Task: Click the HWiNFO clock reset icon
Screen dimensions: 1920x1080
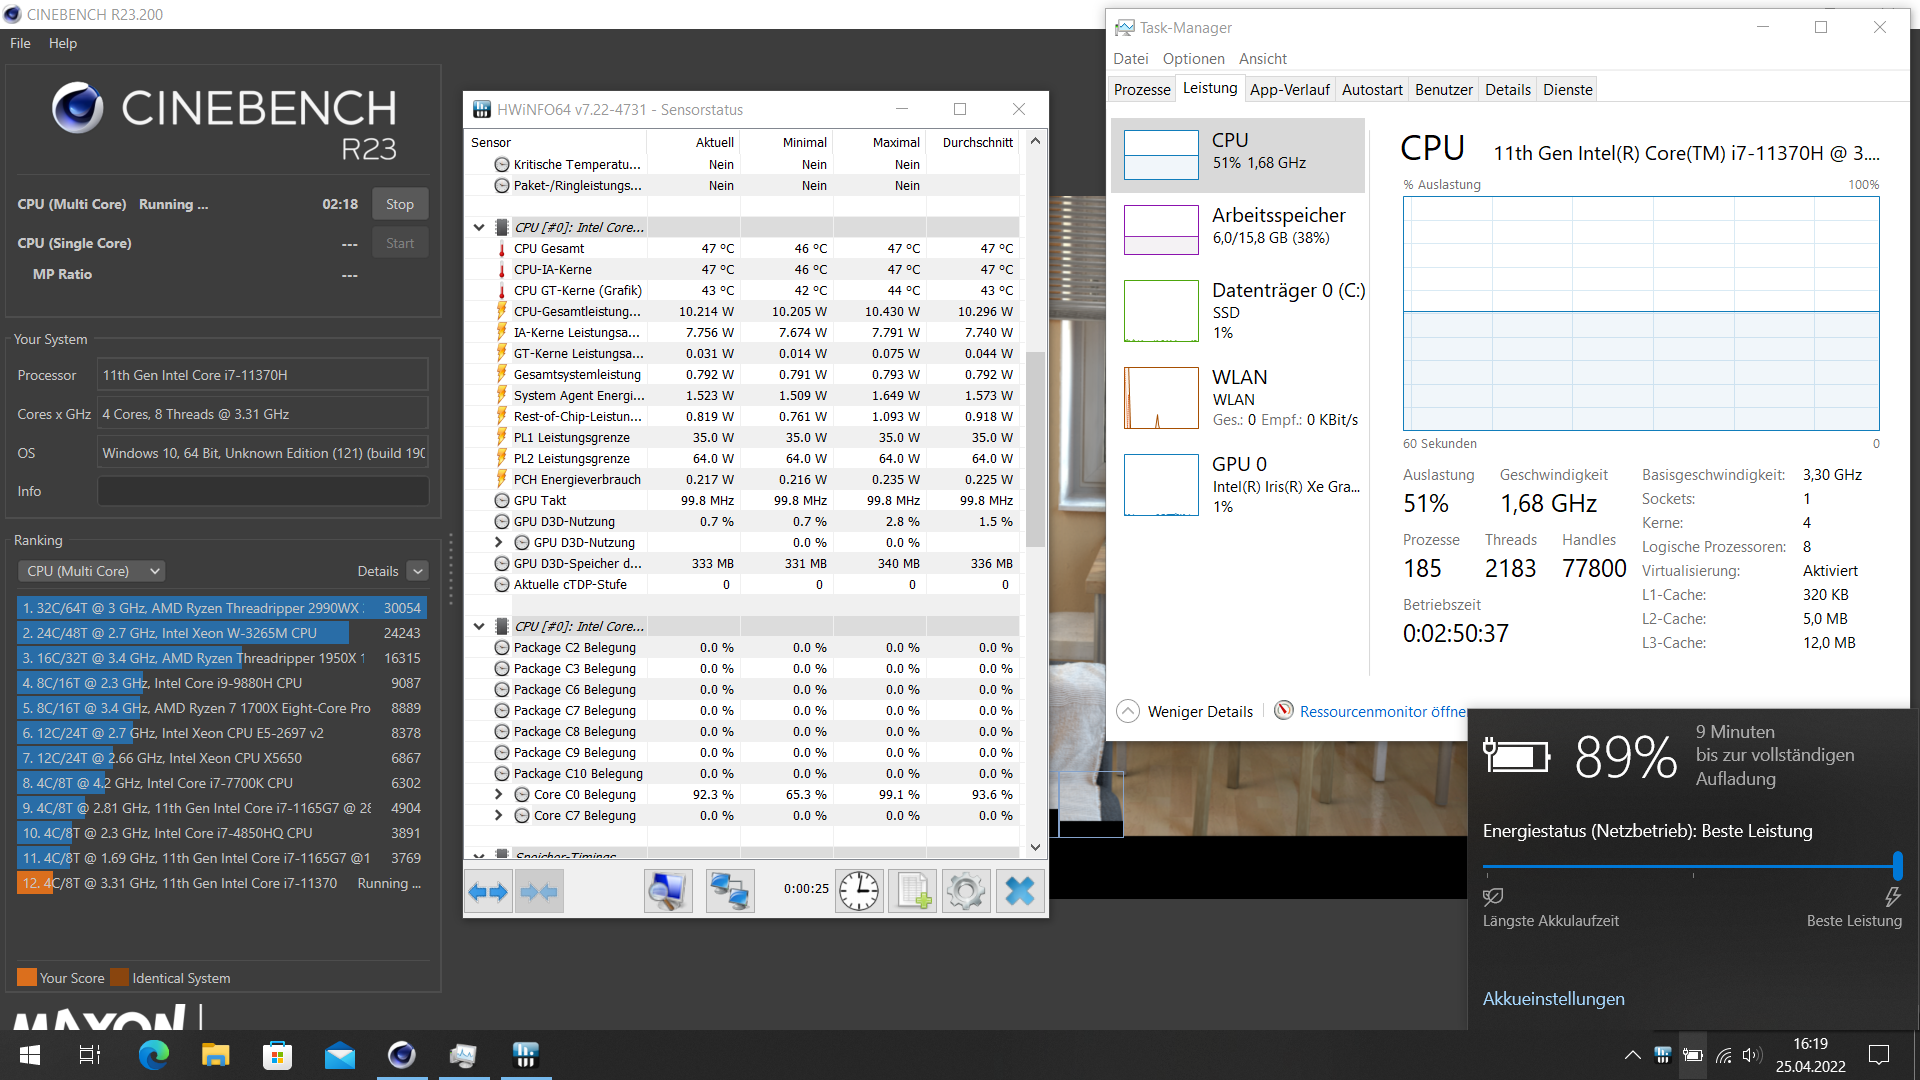Action: click(858, 891)
